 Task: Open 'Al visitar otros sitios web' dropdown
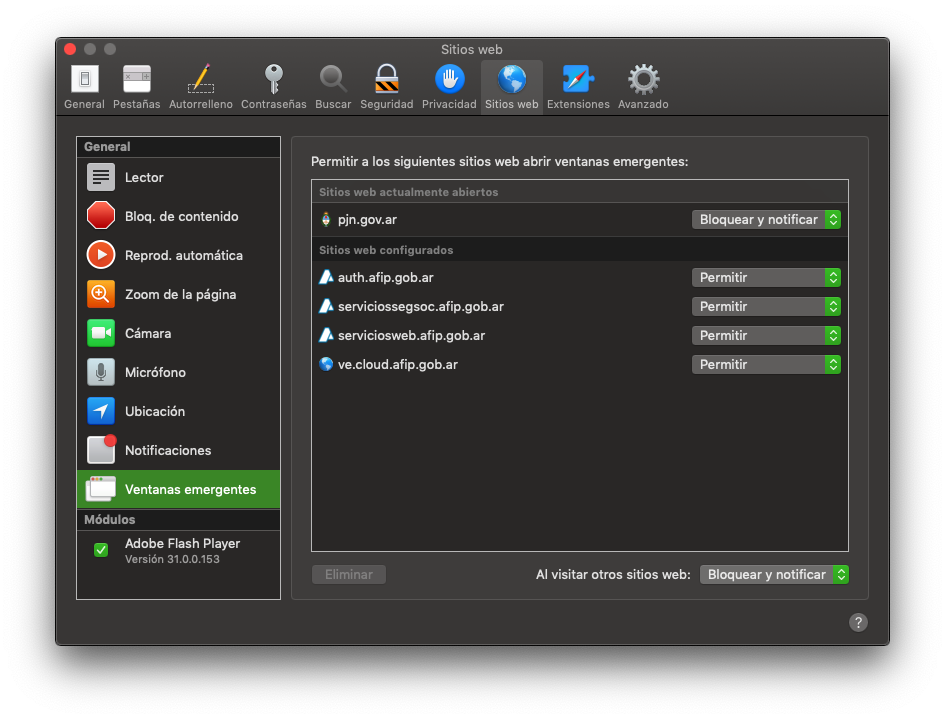(774, 574)
